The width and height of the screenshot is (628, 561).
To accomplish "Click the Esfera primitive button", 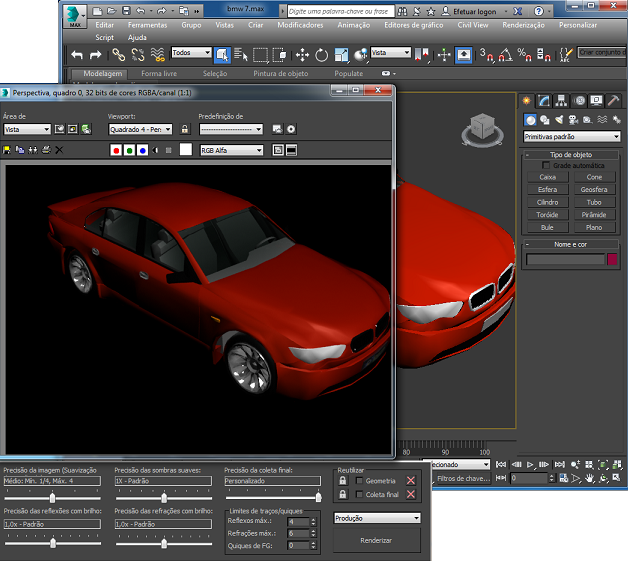I will [x=547, y=189].
